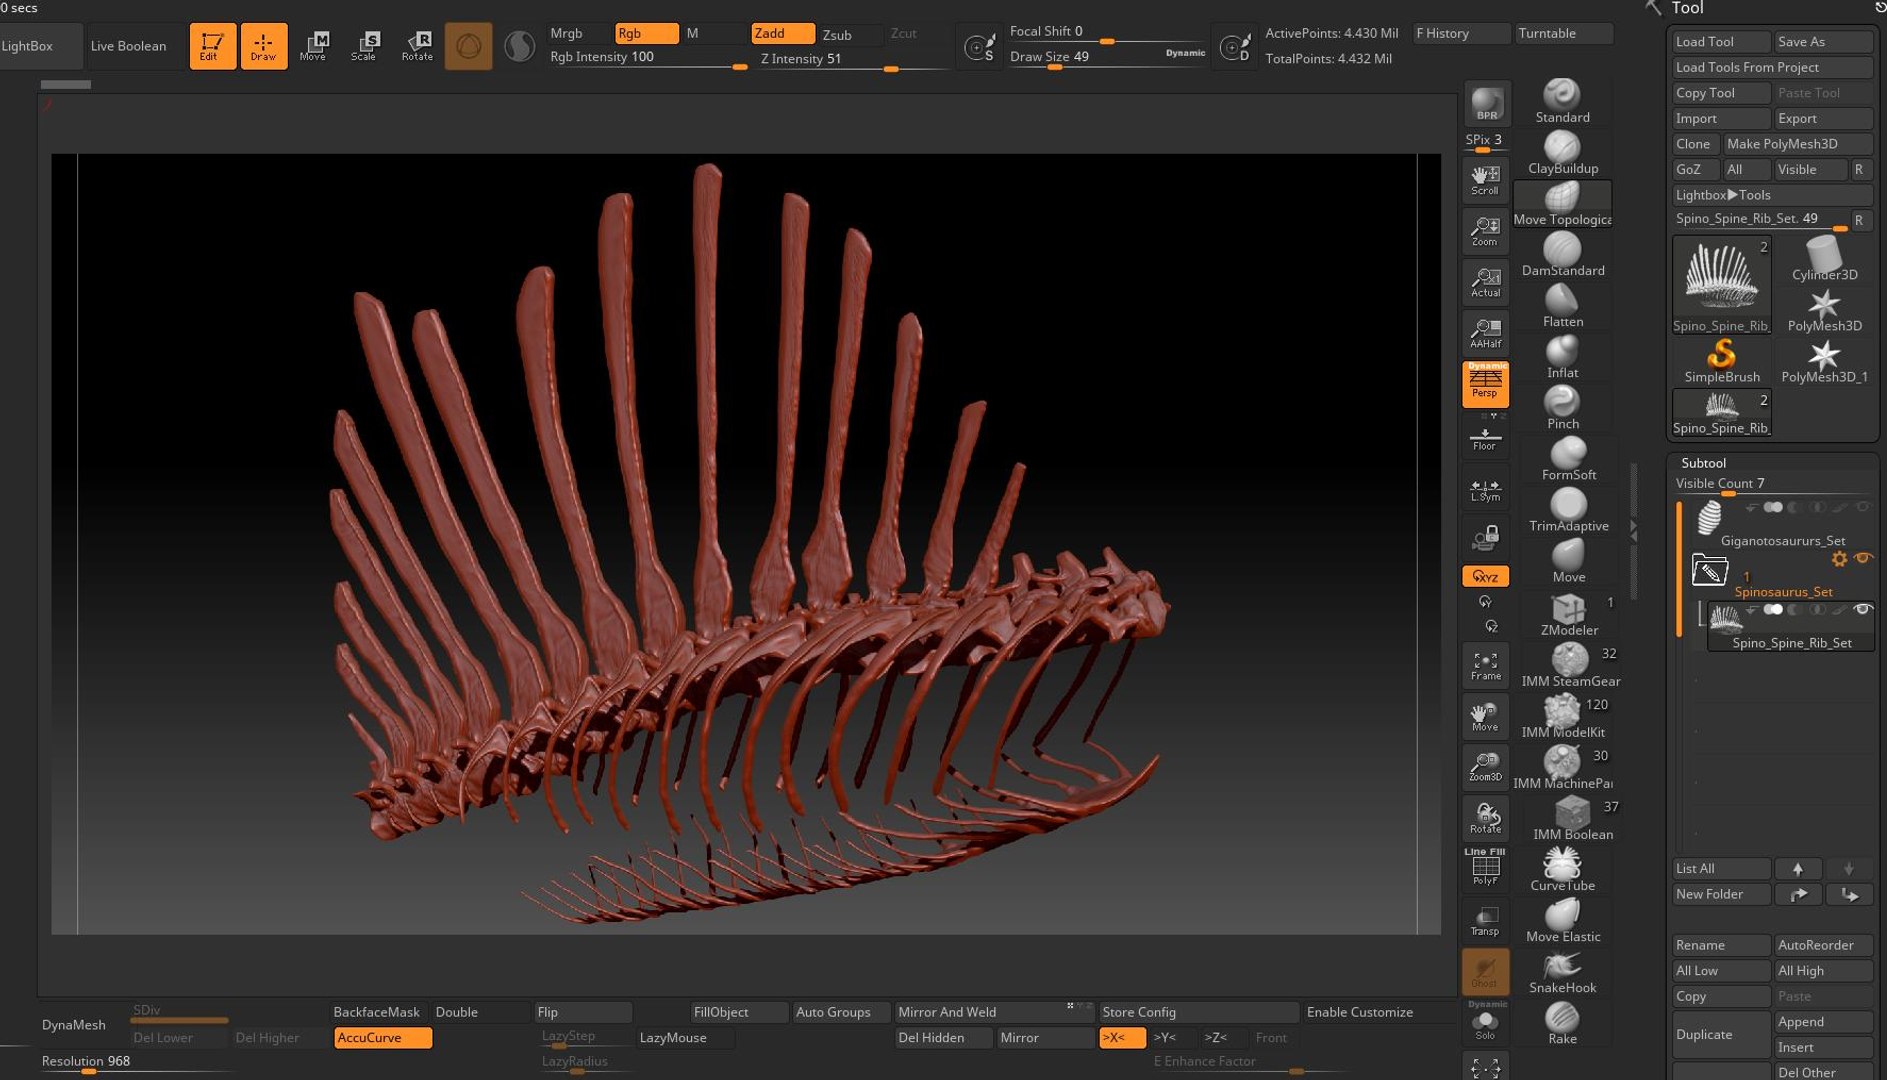Screen dimensions: 1887x1080
Task: Adjust the Z Intensity slider
Action: [x=852, y=59]
